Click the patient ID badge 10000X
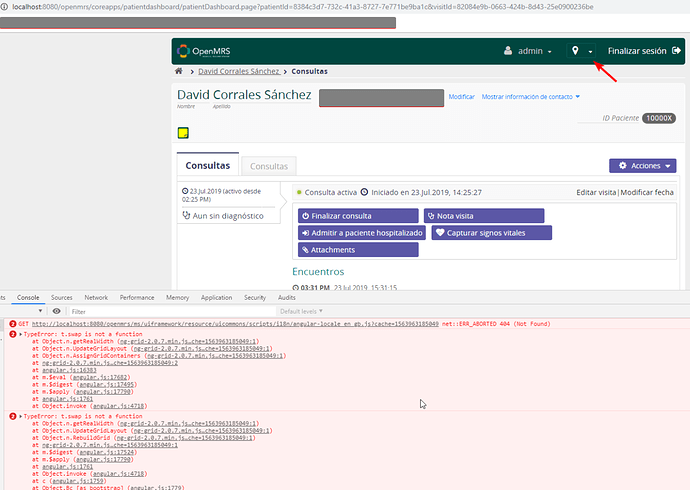 [x=659, y=118]
